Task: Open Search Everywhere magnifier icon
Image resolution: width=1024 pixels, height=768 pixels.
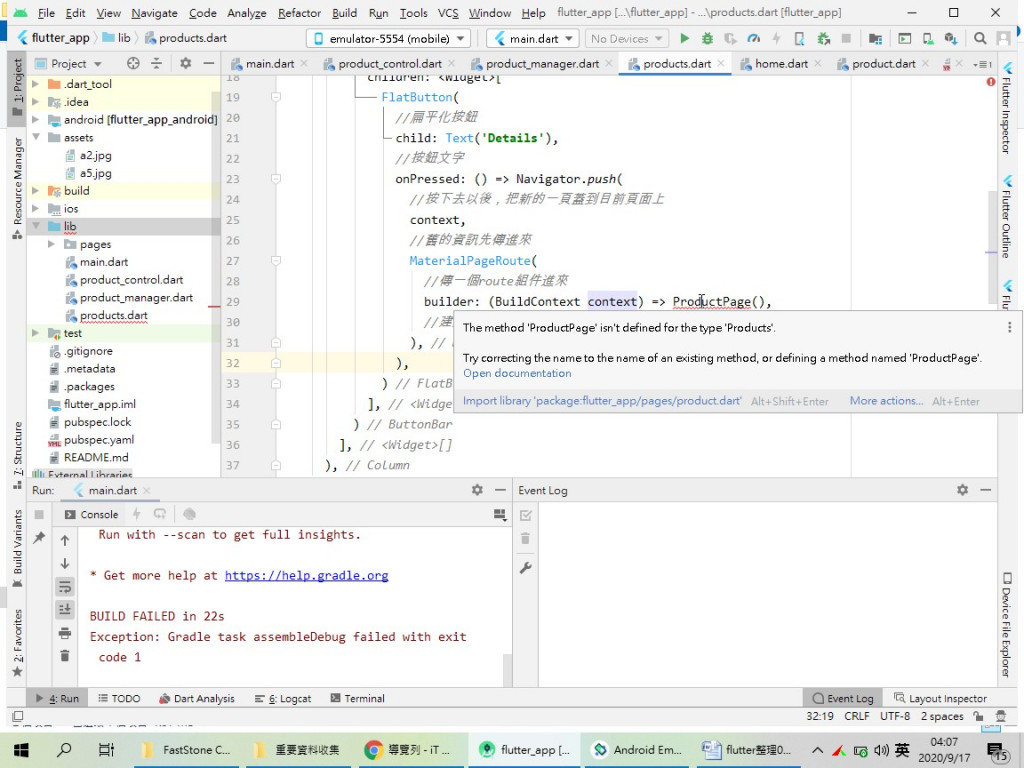Action: pyautogui.click(x=980, y=38)
